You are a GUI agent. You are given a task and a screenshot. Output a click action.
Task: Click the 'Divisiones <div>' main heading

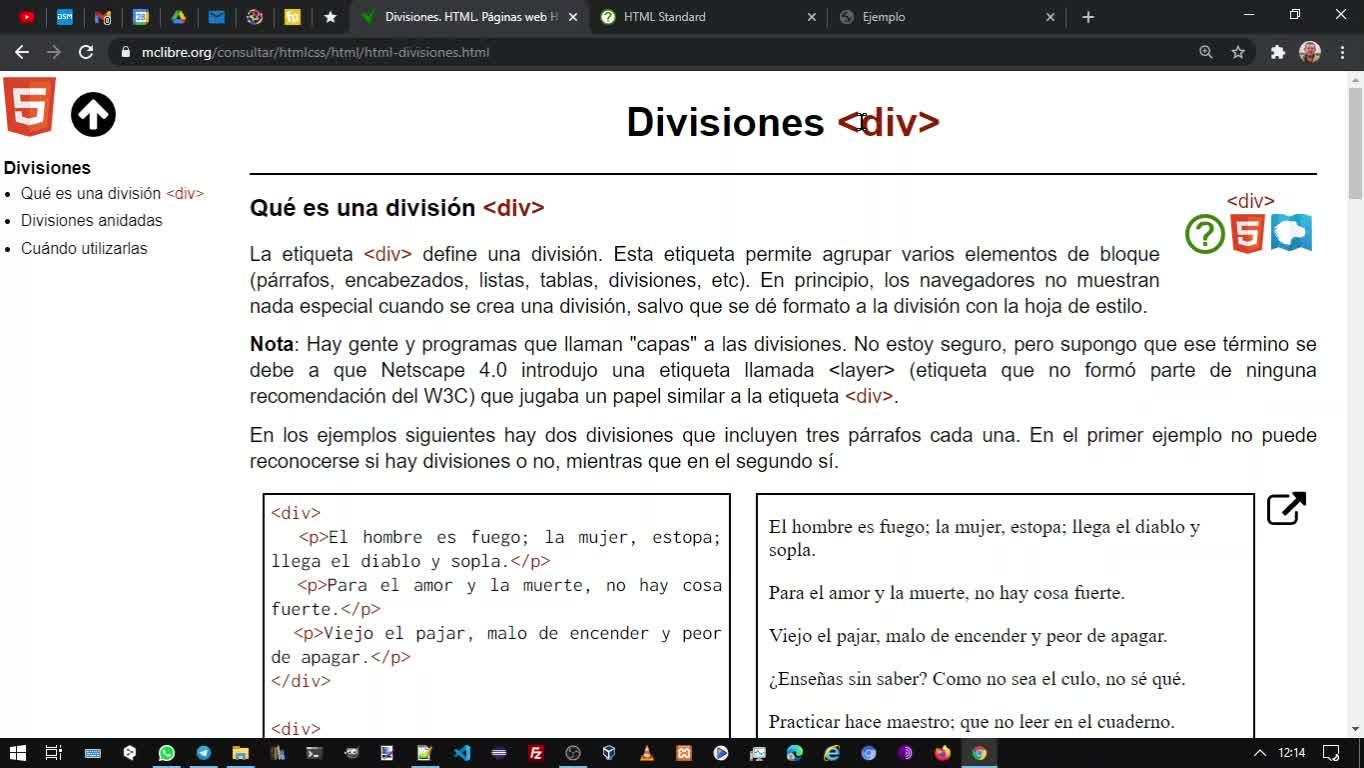(783, 122)
